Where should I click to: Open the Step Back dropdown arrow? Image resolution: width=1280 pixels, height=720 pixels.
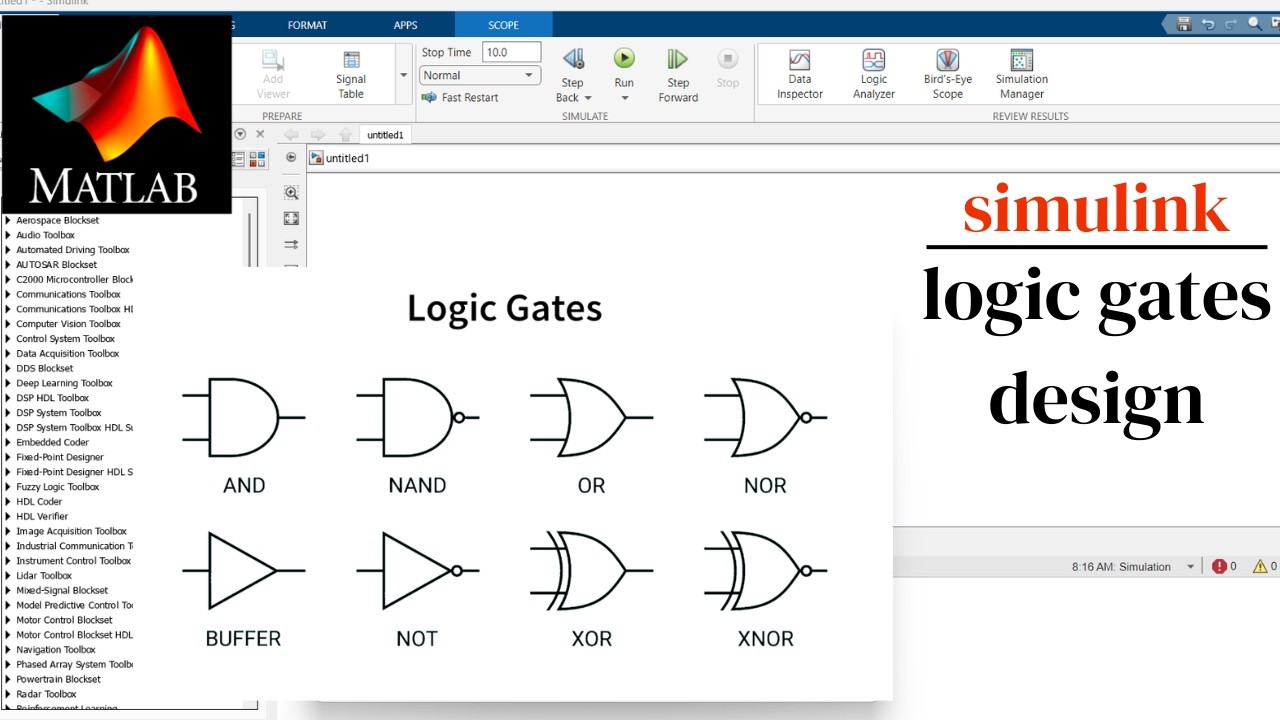[588, 98]
